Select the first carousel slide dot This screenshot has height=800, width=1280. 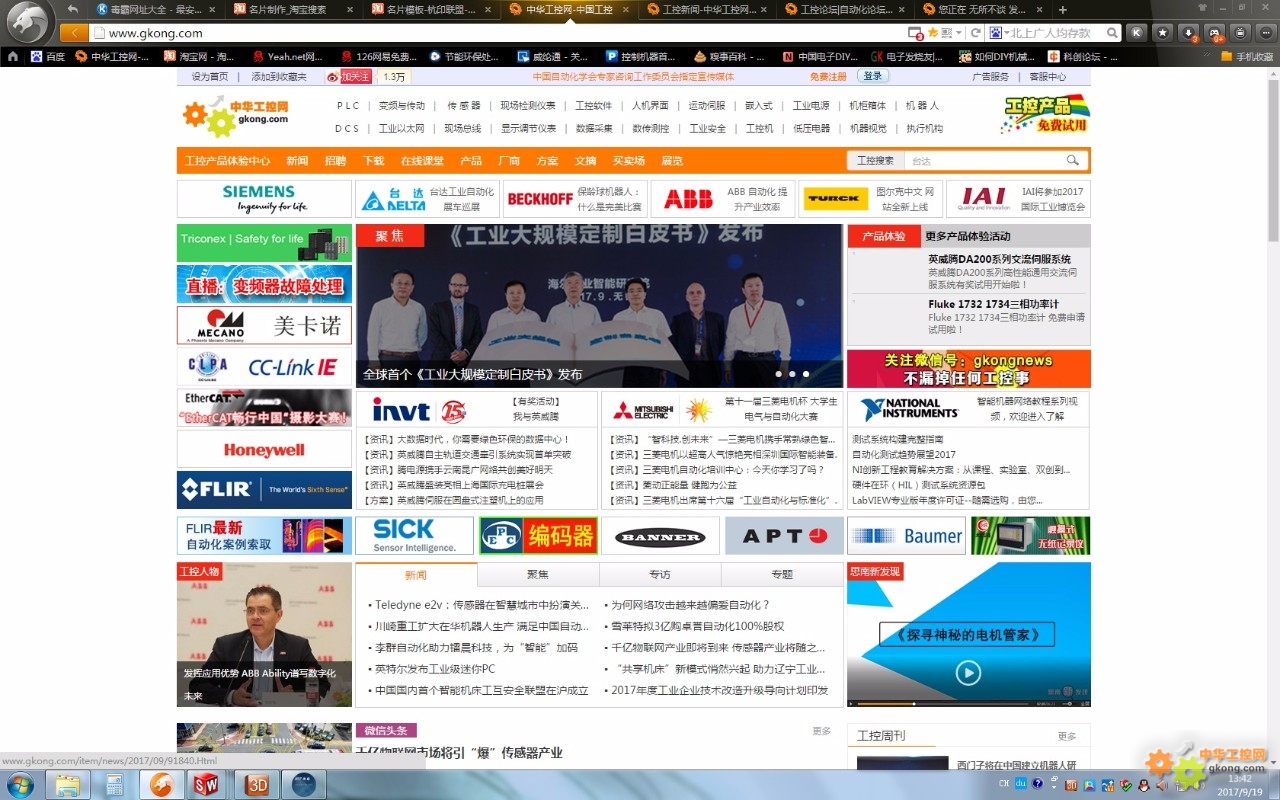(779, 374)
